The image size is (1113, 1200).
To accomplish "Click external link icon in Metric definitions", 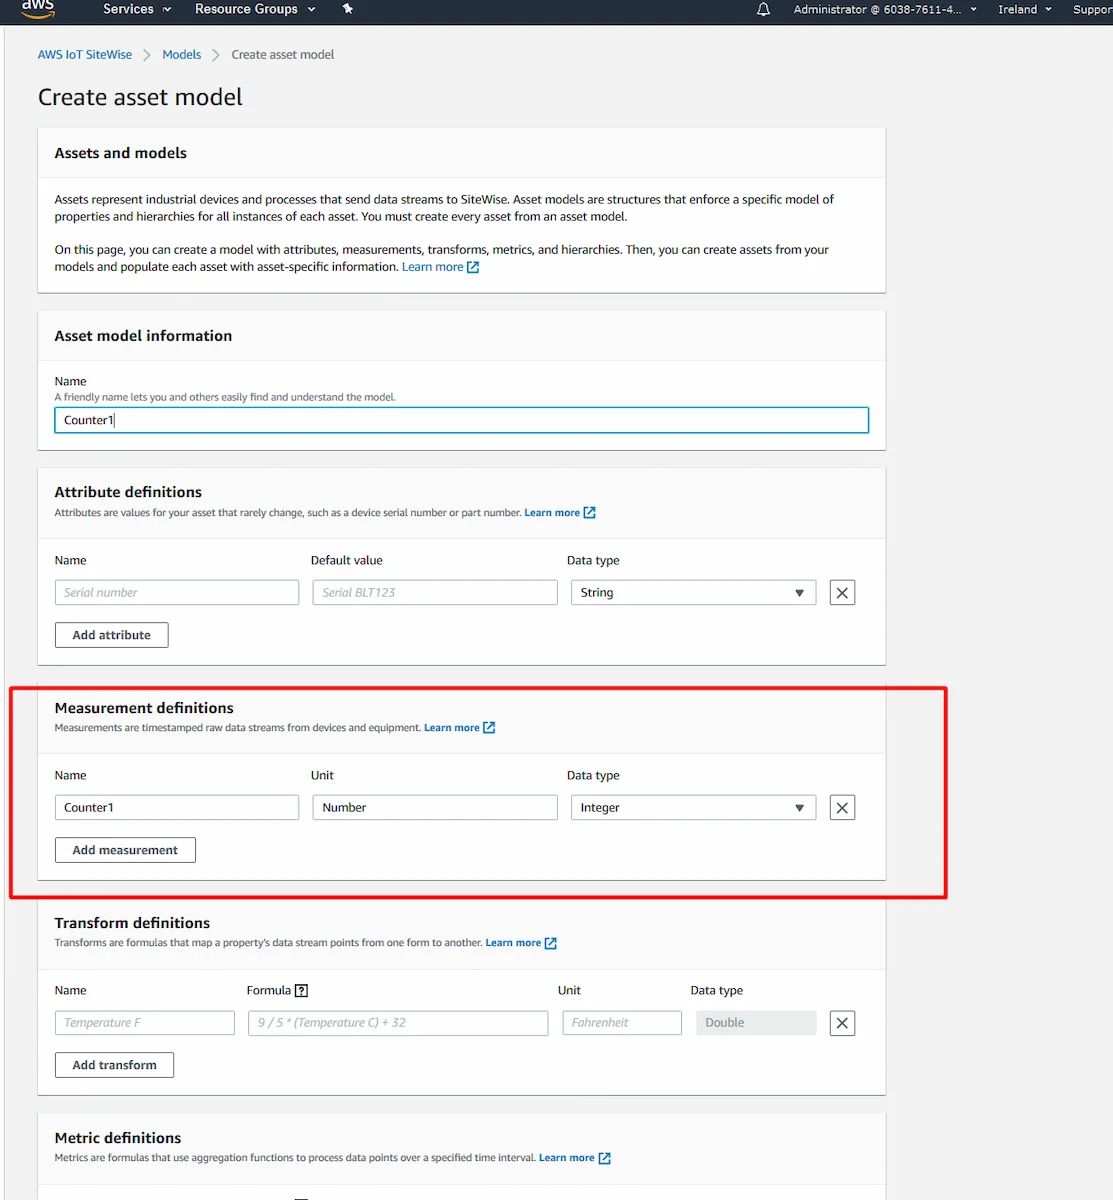I will tap(604, 1158).
